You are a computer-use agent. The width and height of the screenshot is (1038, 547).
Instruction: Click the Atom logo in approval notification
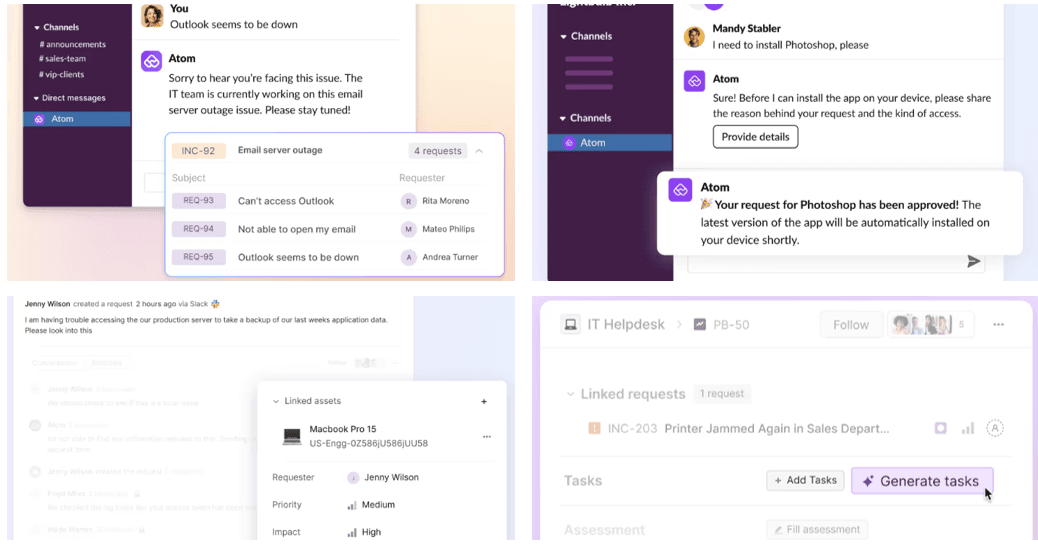click(x=680, y=190)
